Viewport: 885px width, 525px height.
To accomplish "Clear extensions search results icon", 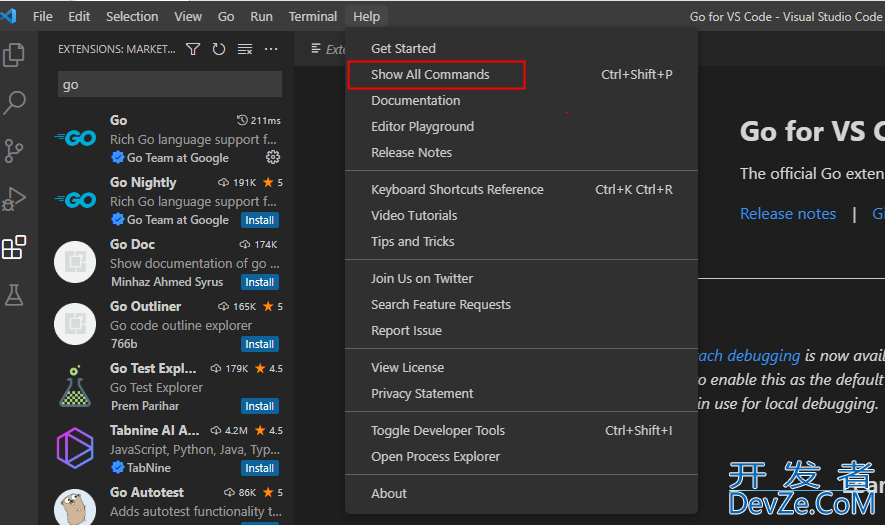I will point(245,49).
